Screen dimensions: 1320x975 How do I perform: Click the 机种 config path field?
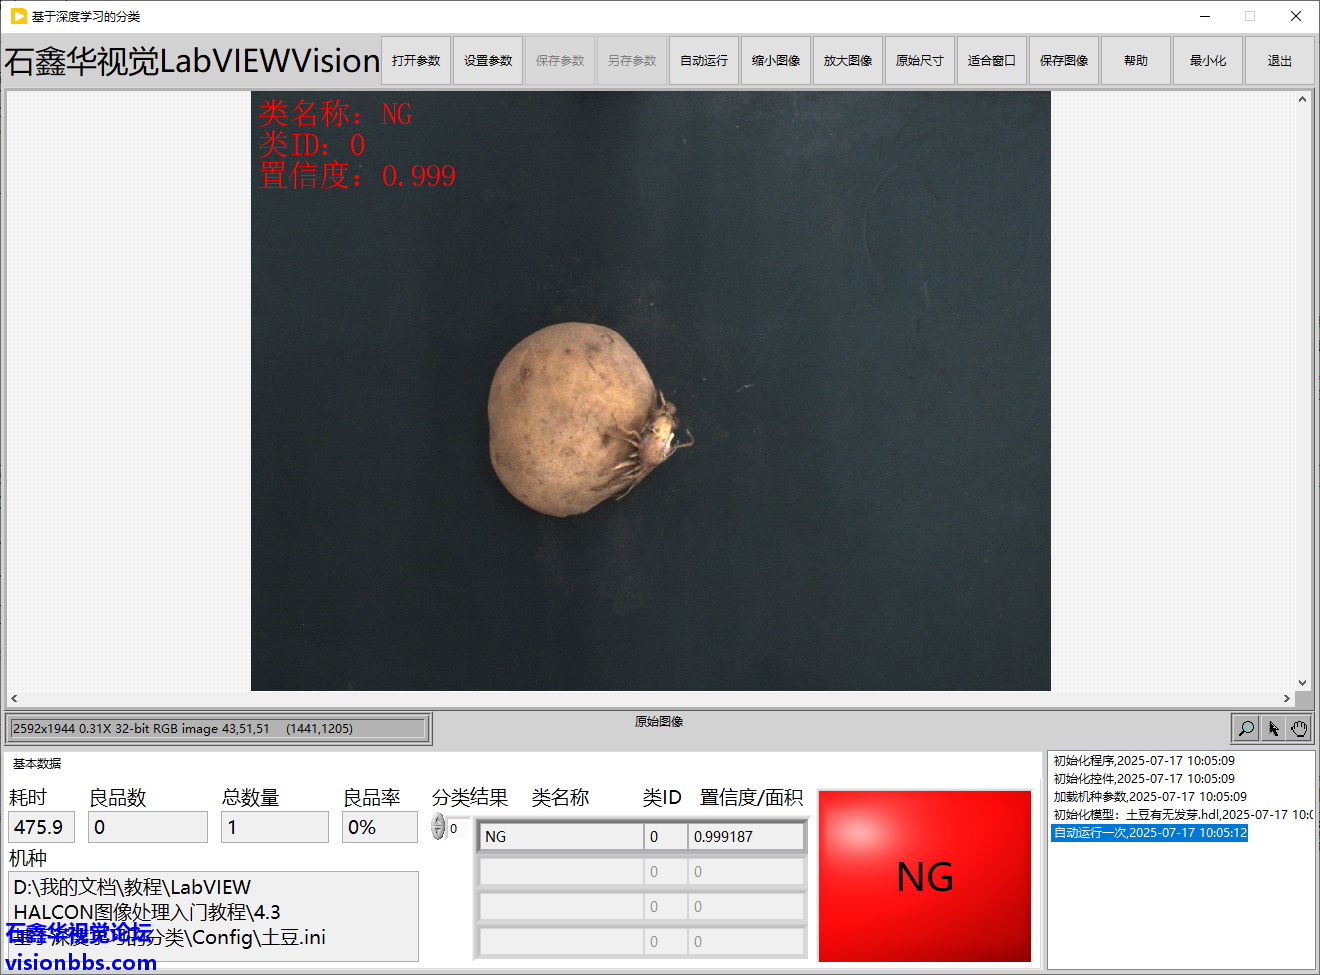(214, 914)
